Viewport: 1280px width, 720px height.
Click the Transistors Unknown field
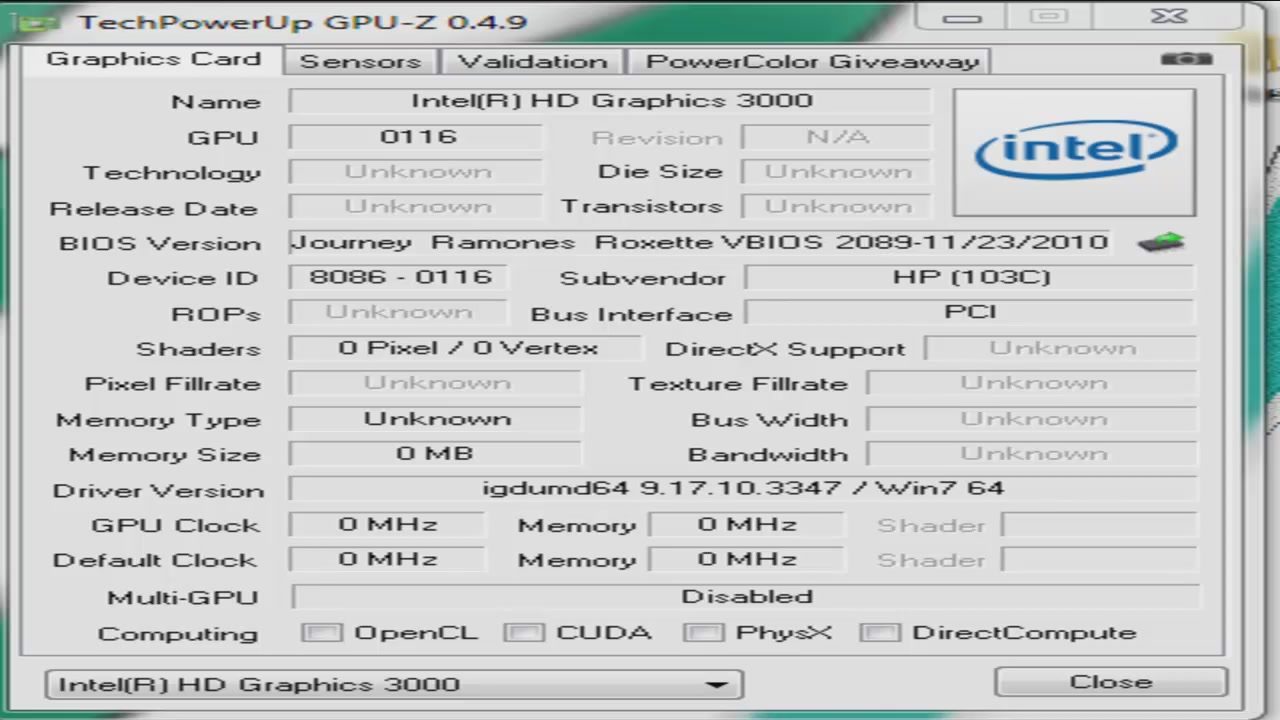837,207
